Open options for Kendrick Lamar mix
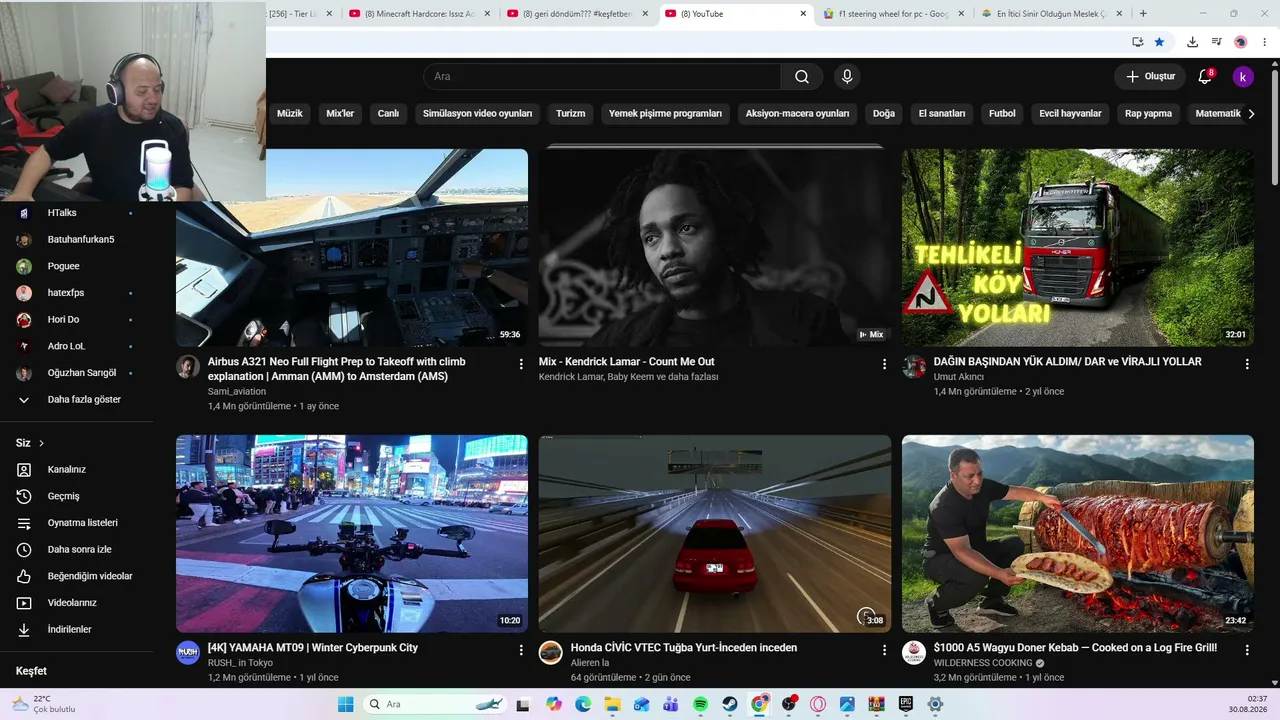 click(x=884, y=364)
